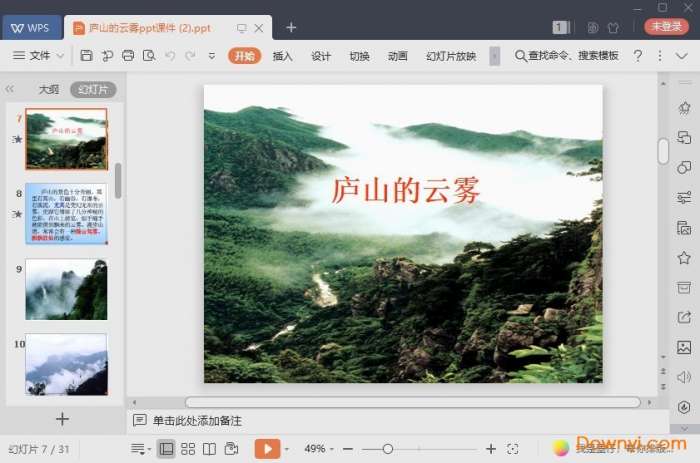Viewport: 700px width, 463px height.
Task: Click the picture icon in right sidebar
Action: tap(684, 348)
